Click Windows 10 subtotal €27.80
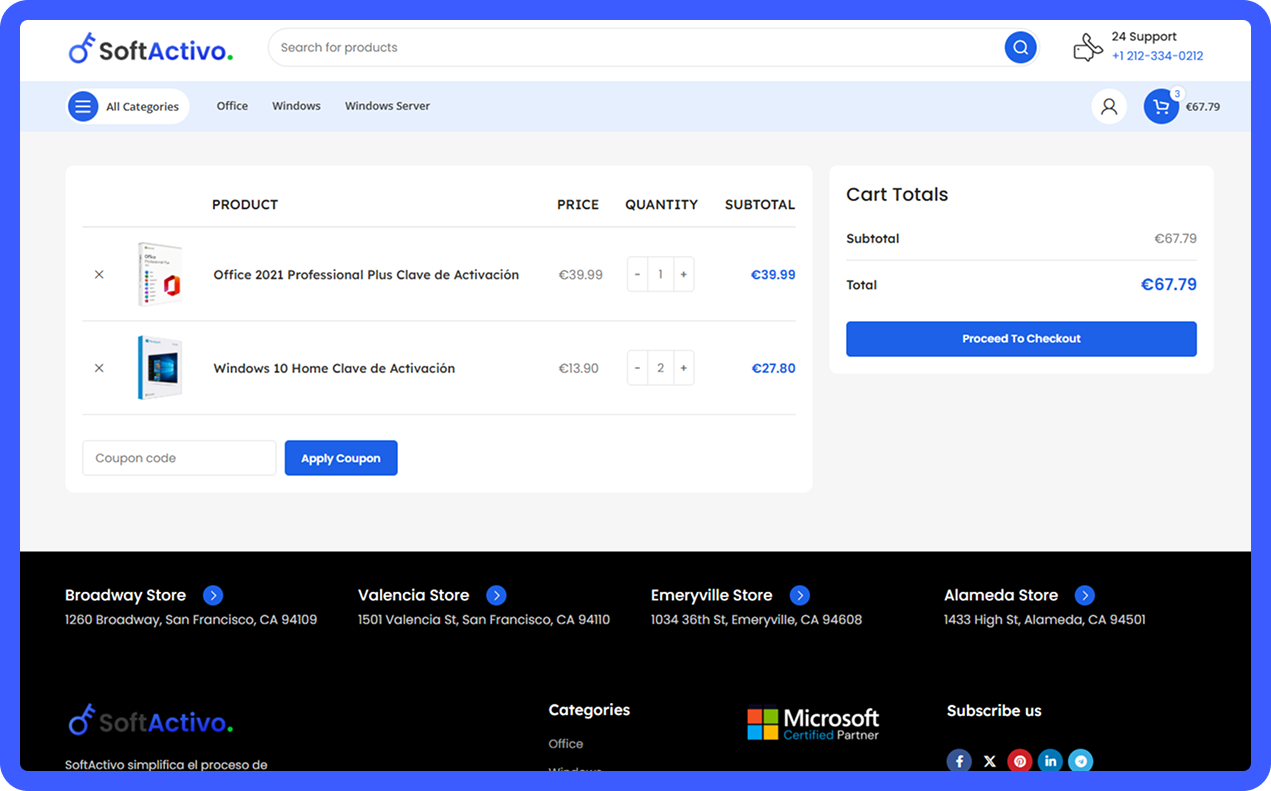The height and width of the screenshot is (791, 1271). click(773, 368)
